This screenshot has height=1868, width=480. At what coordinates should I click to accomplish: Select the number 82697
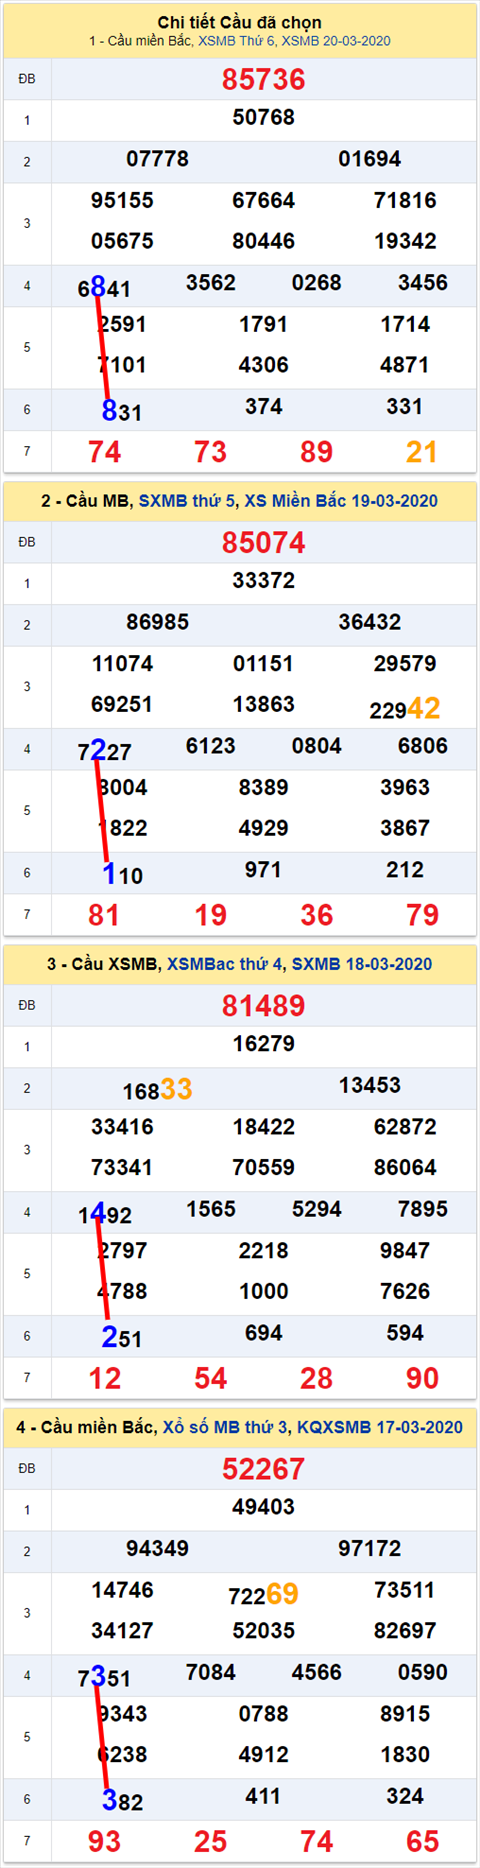[x=405, y=1630]
